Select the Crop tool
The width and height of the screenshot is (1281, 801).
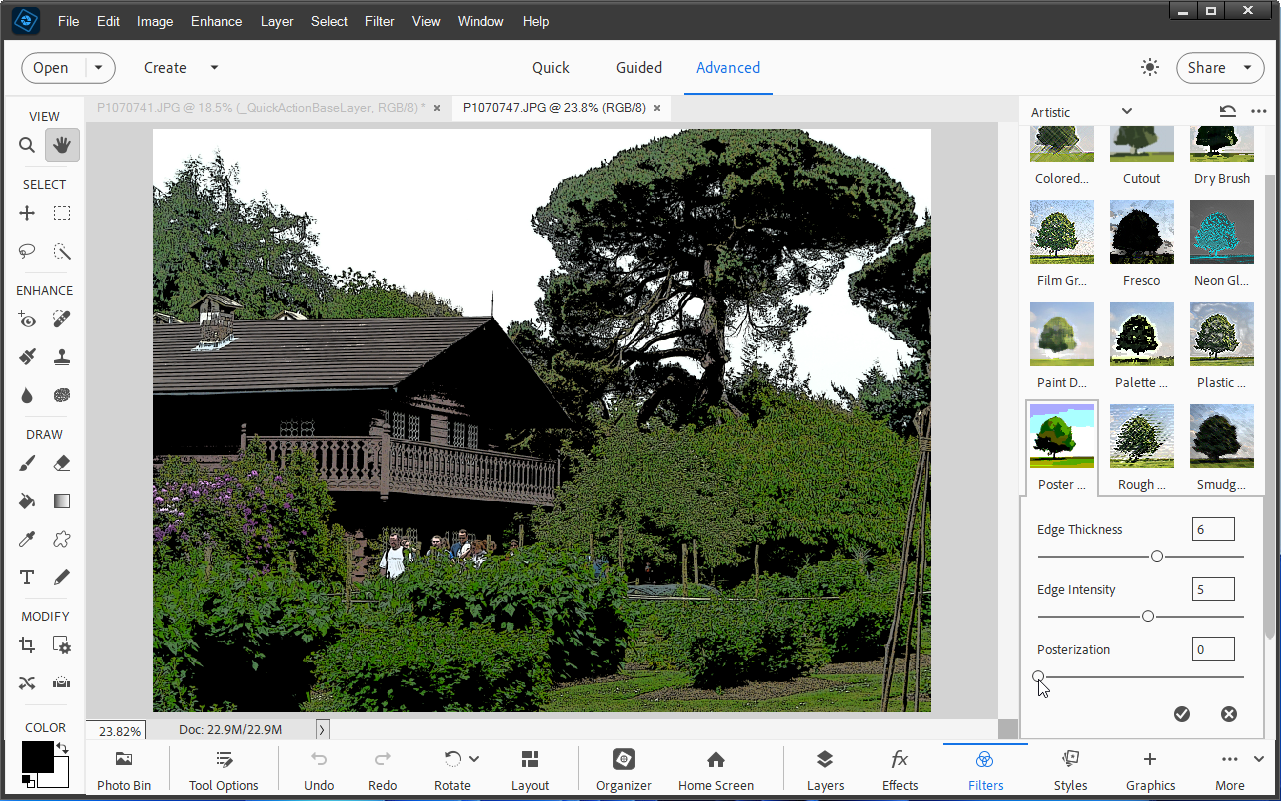tap(27, 646)
